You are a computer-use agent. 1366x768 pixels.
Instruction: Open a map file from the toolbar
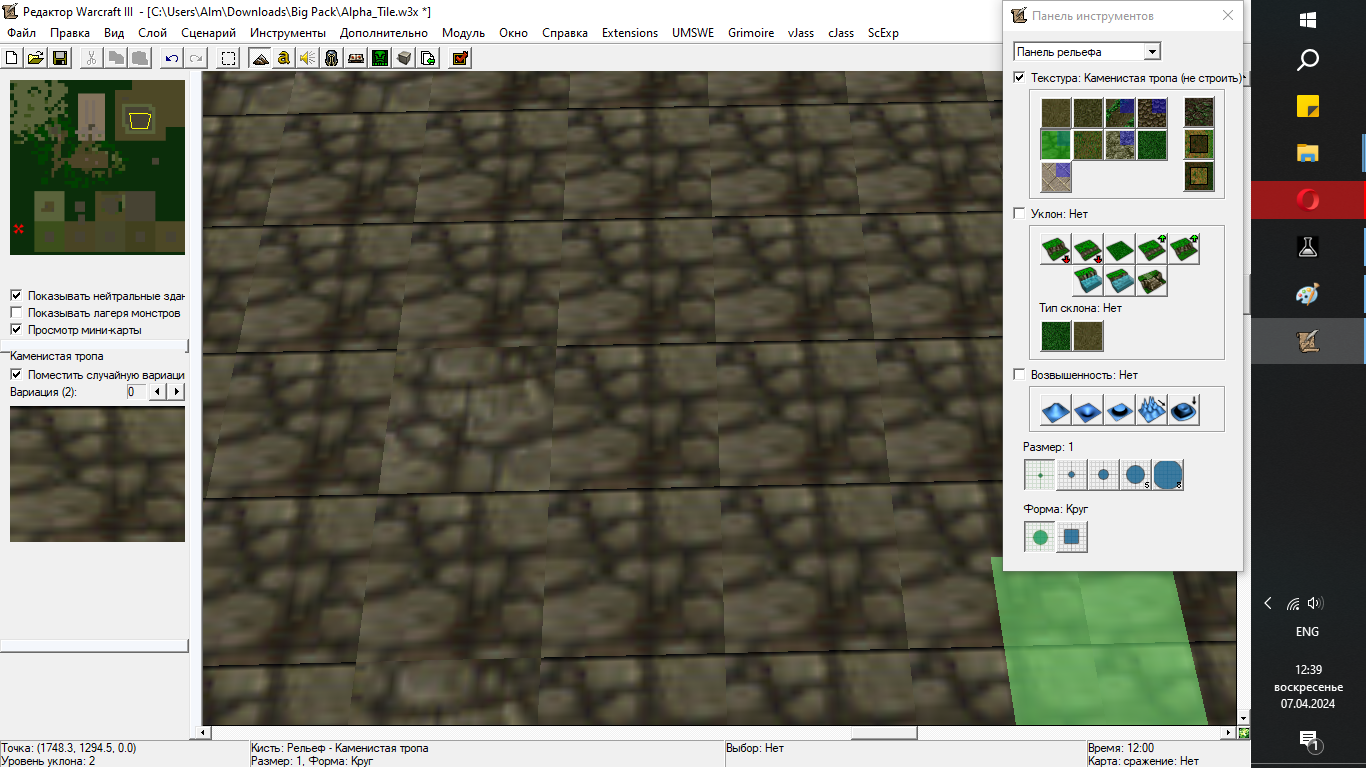(36, 58)
